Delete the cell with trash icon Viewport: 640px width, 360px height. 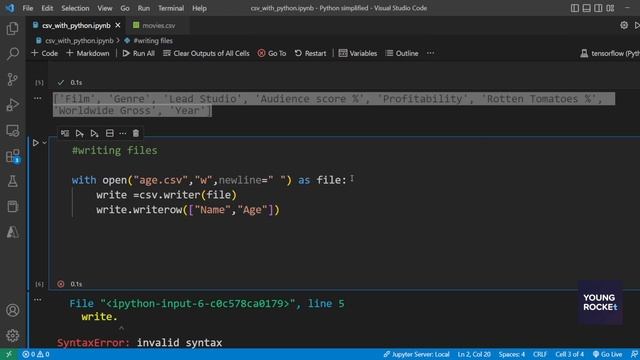pos(136,133)
